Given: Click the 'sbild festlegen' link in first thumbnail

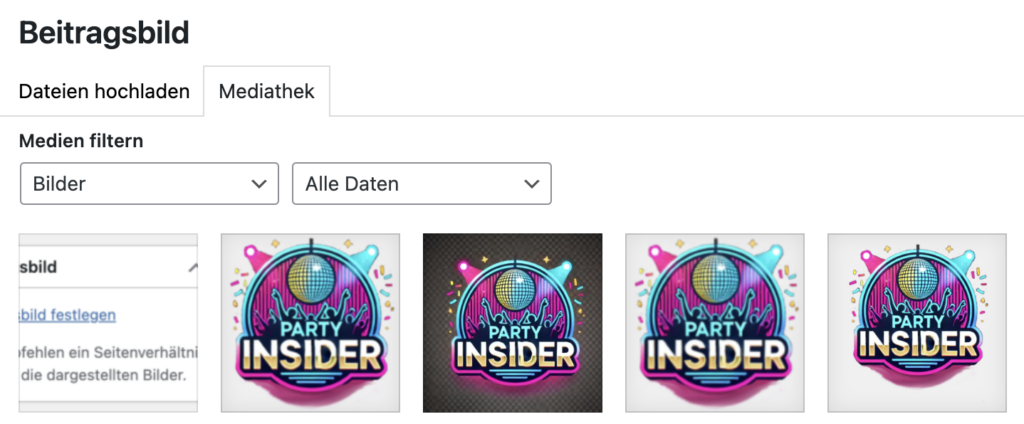Looking at the screenshot, I should [67, 315].
